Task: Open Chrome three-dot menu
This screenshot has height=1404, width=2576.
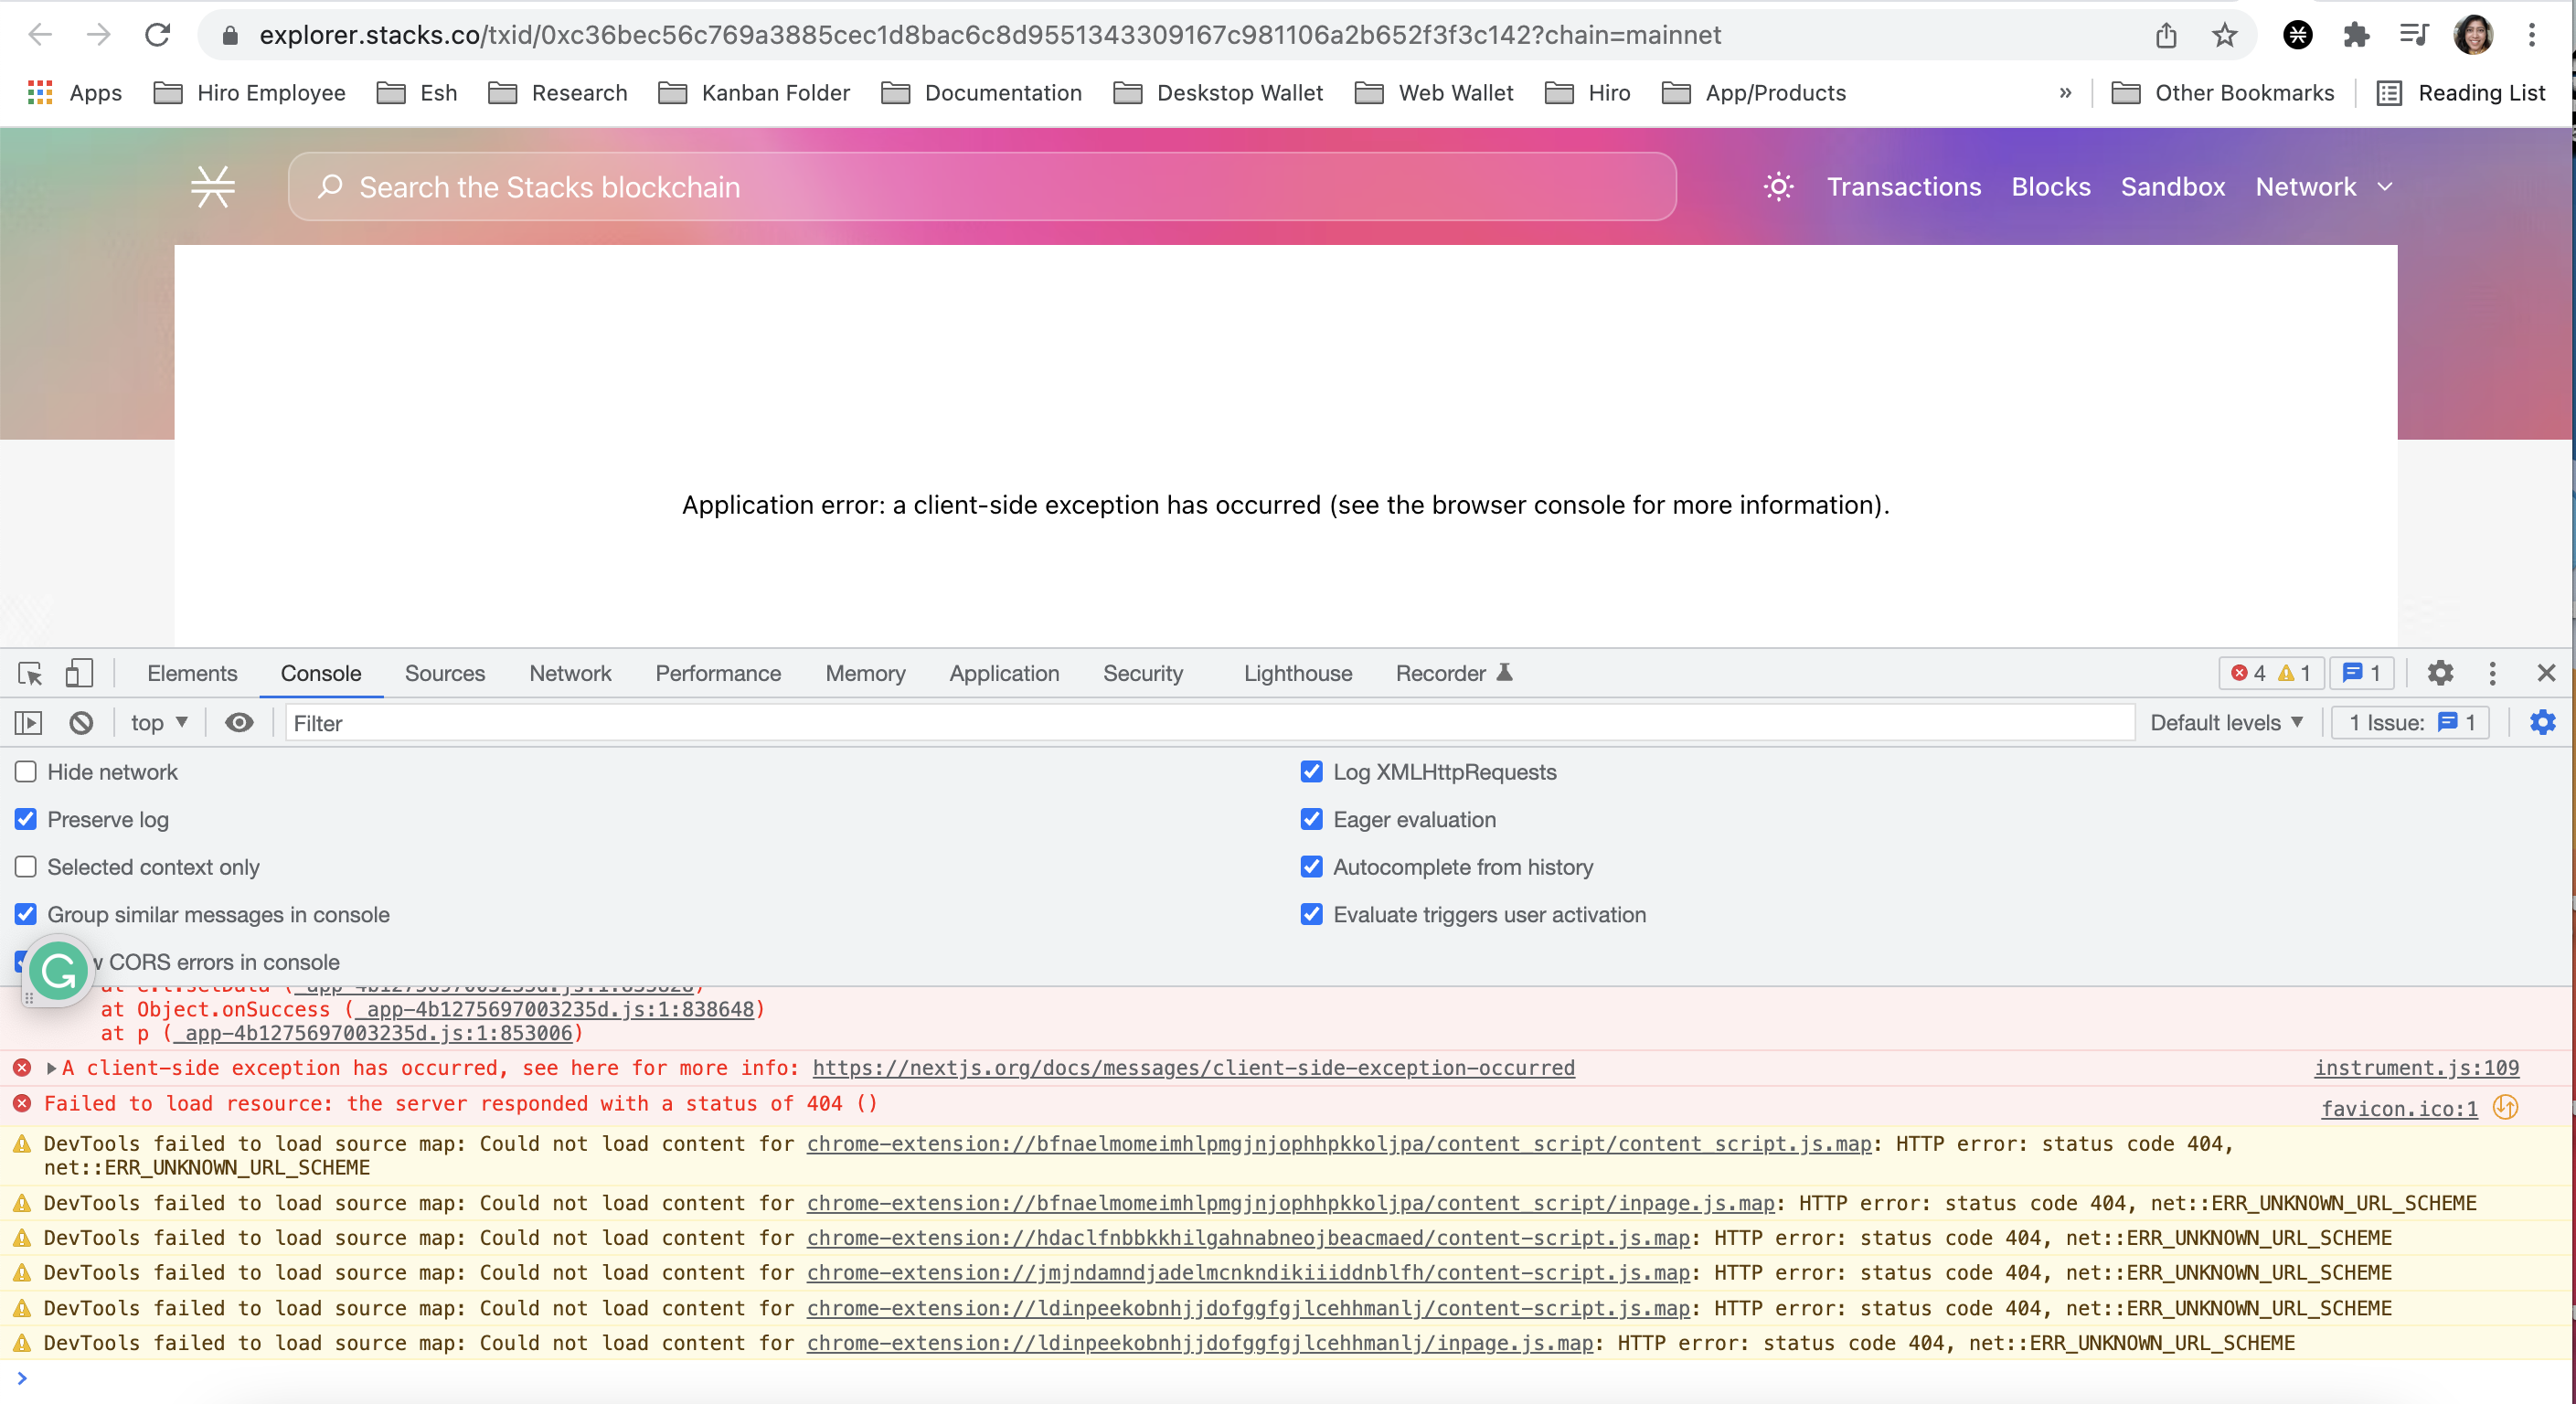Action: 2532,35
